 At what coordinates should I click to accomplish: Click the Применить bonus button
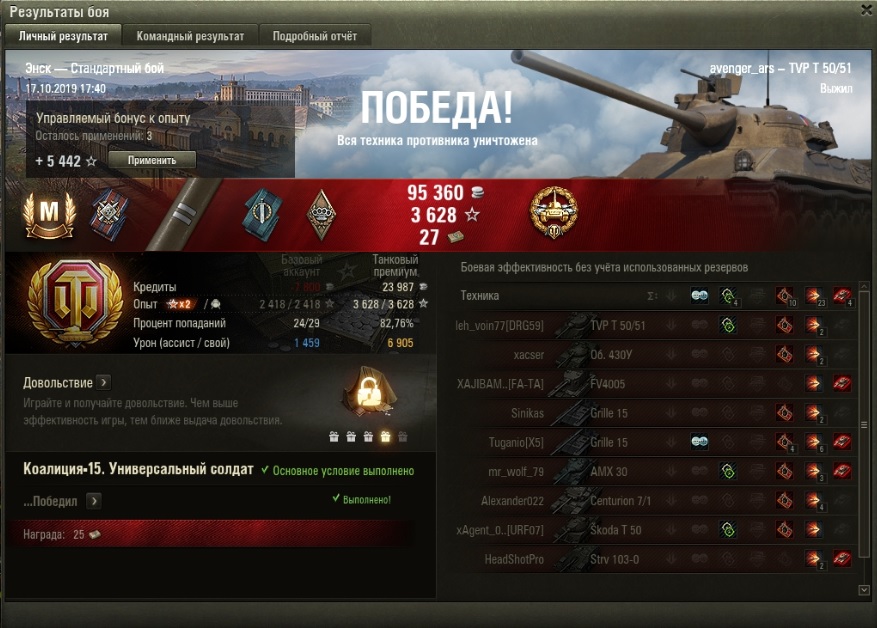coord(152,160)
